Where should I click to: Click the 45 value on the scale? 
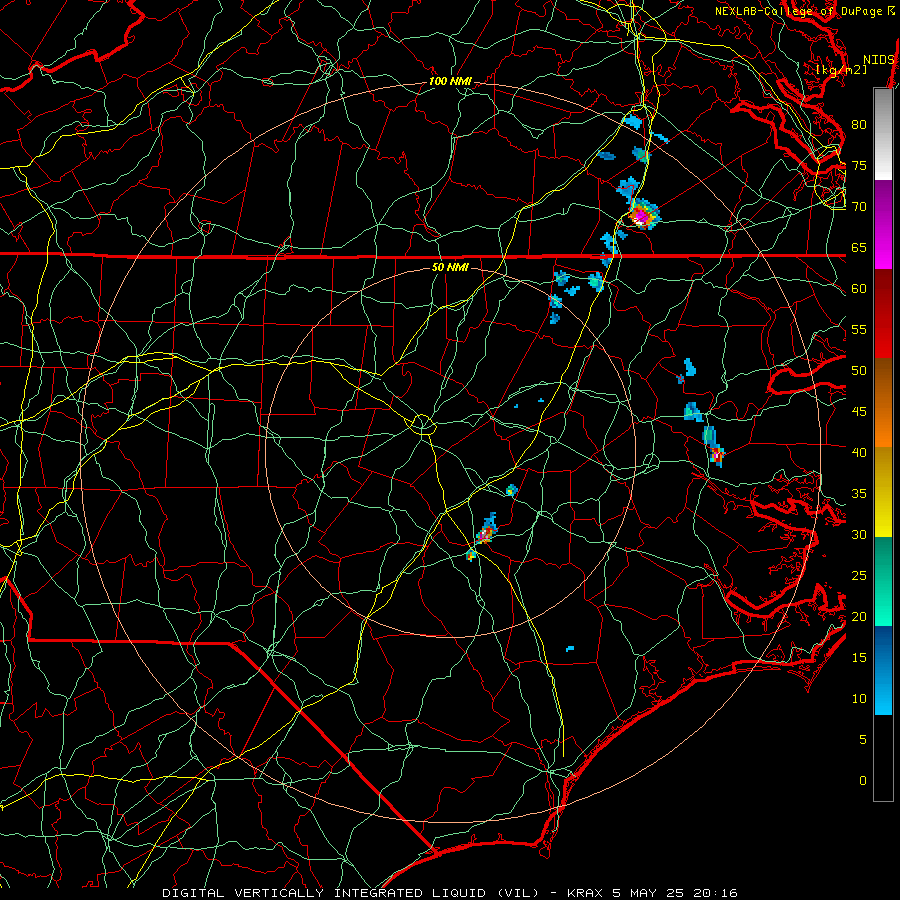point(859,412)
